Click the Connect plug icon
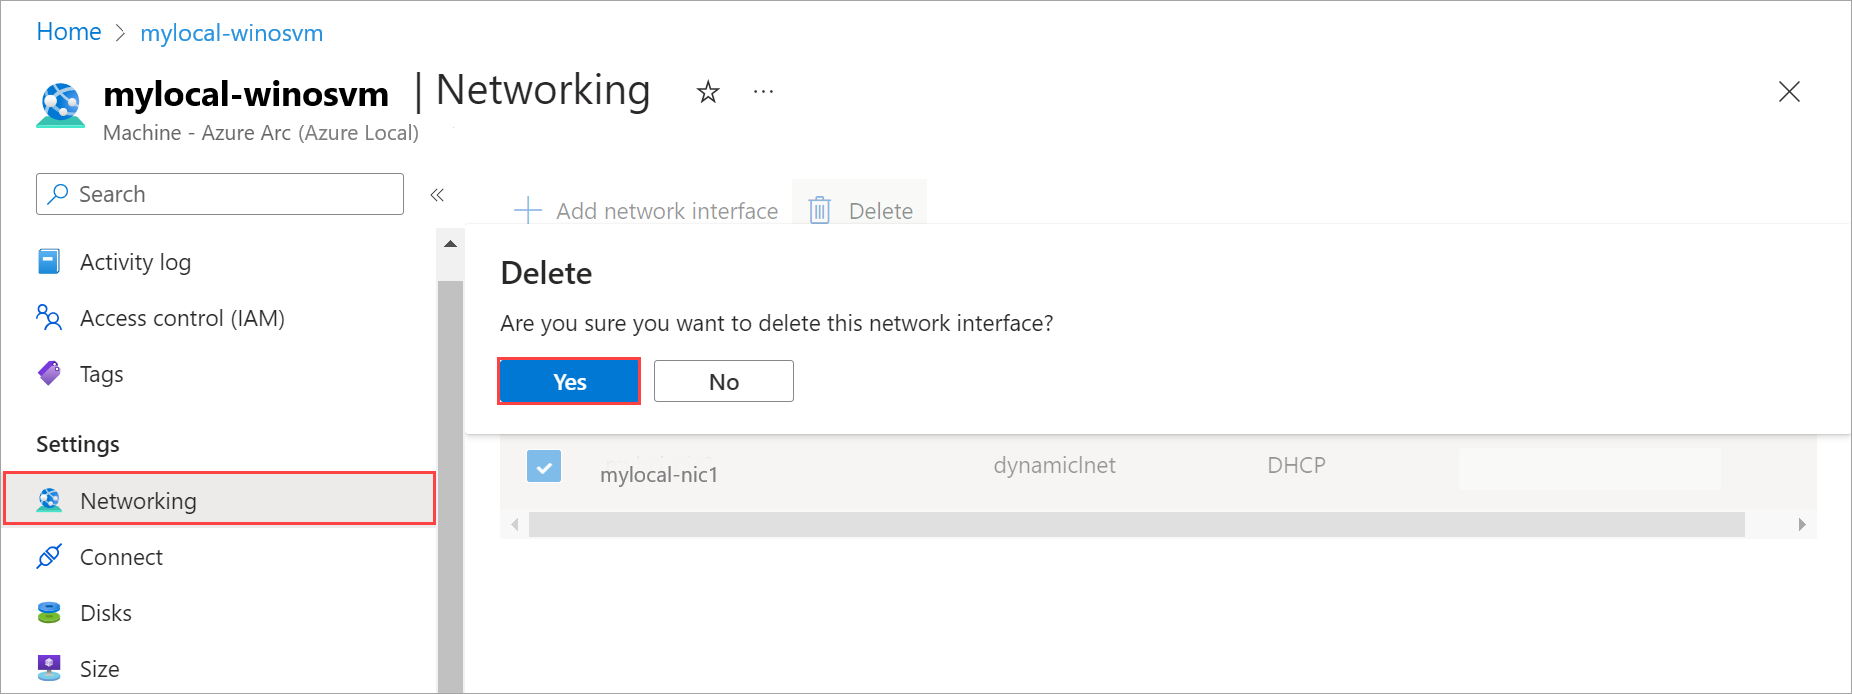The width and height of the screenshot is (1852, 694). [x=49, y=557]
